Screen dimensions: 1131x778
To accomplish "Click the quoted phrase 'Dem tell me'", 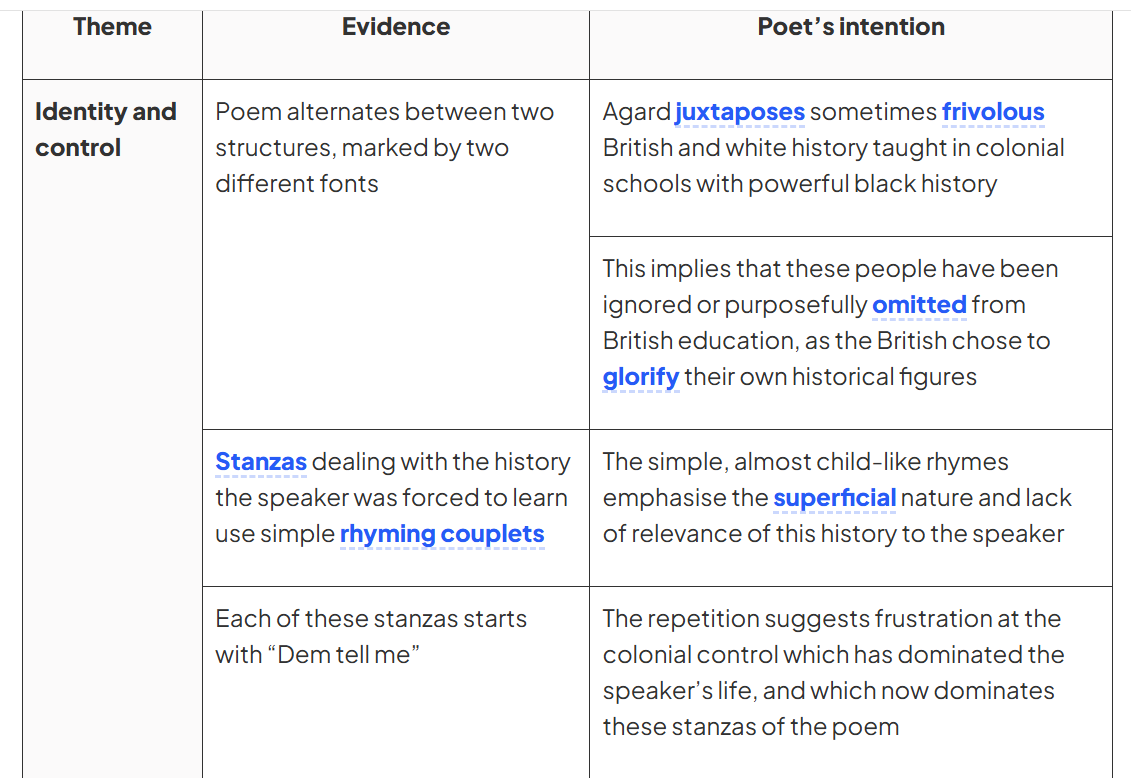I will [344, 655].
